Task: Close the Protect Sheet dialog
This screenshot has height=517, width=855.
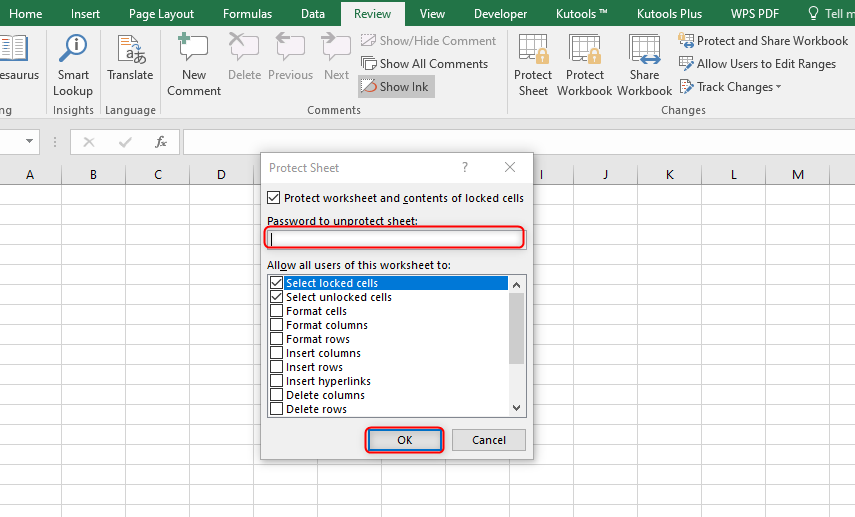Action: click(510, 167)
